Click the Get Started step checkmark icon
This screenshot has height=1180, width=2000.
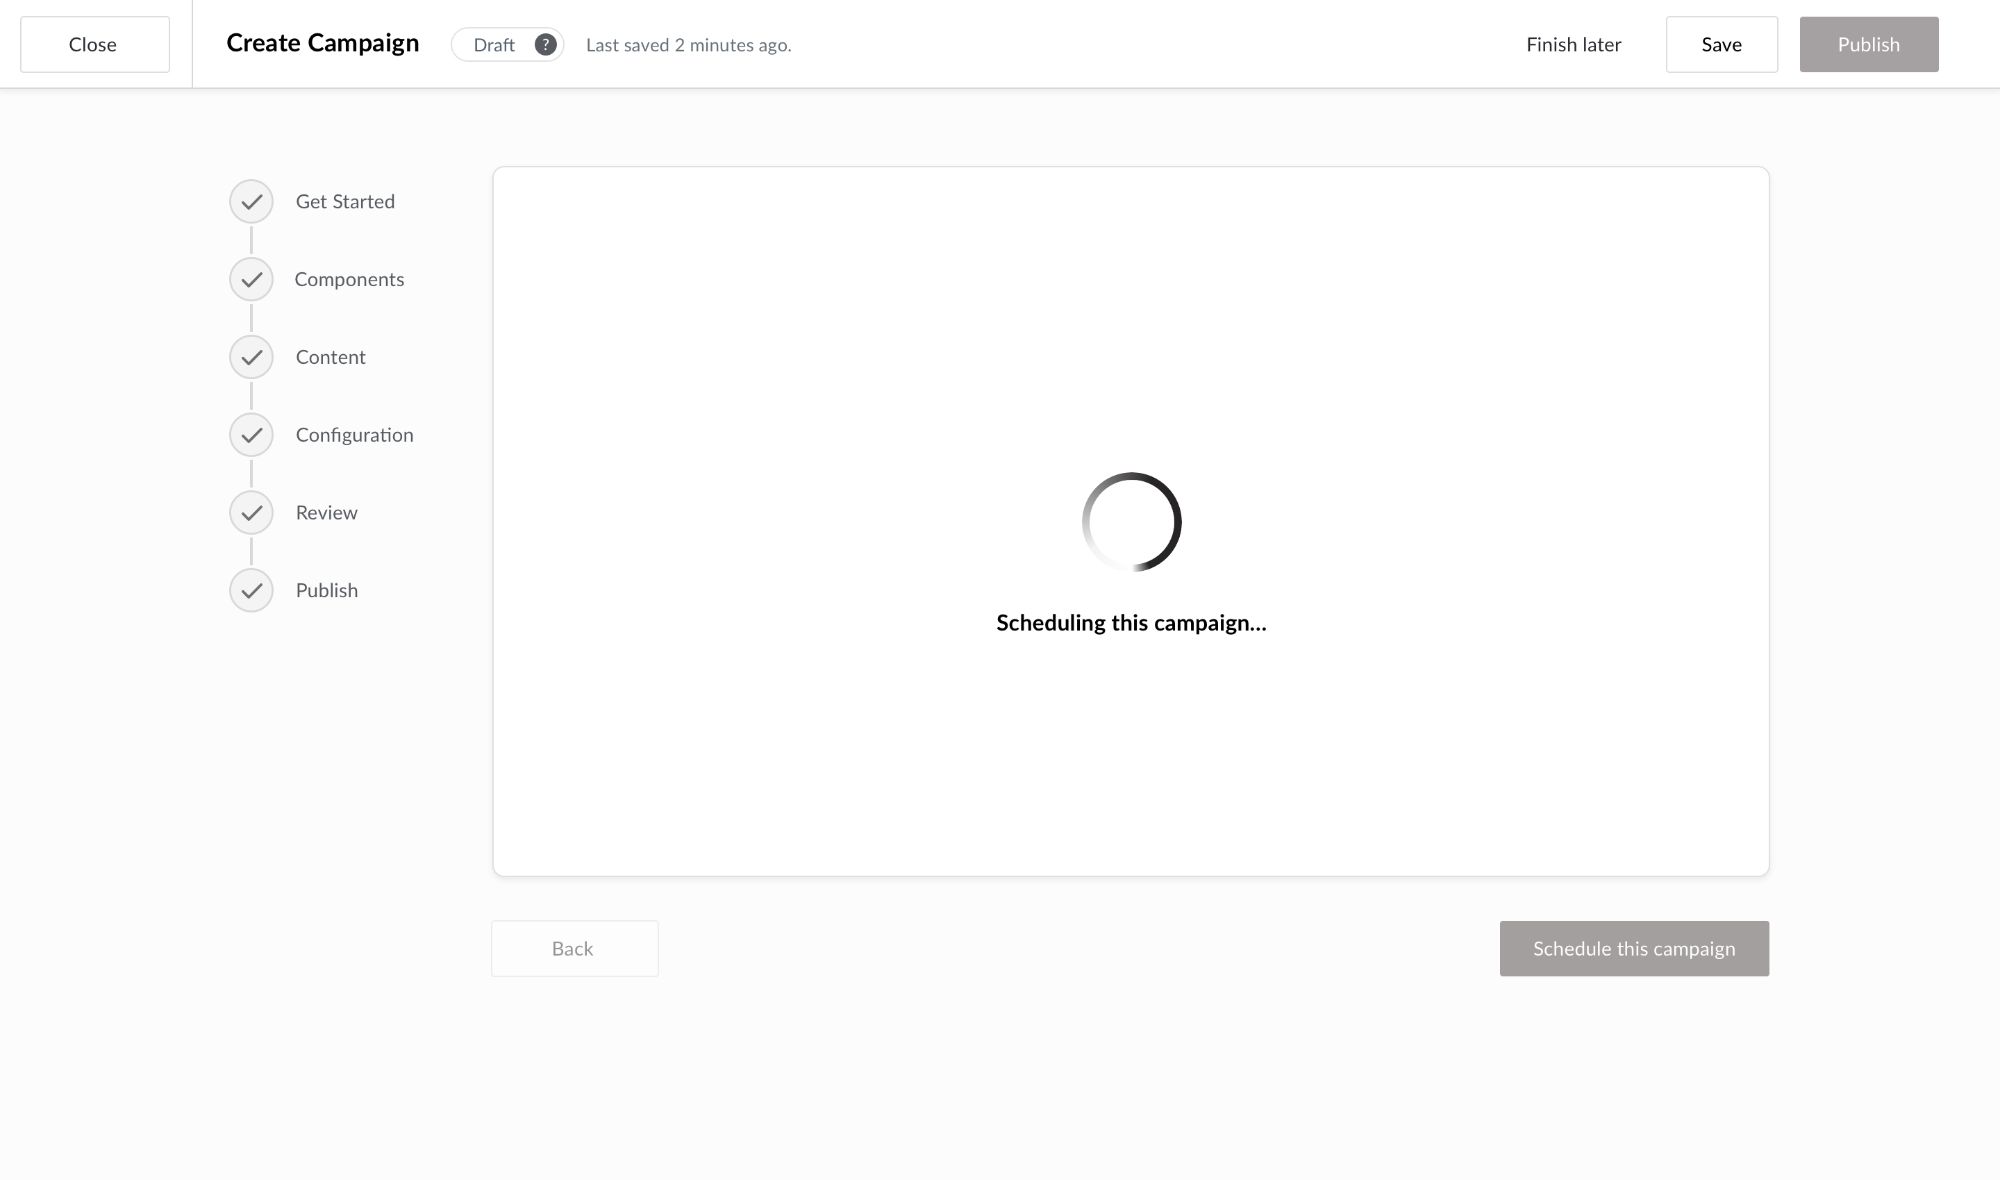pos(251,202)
